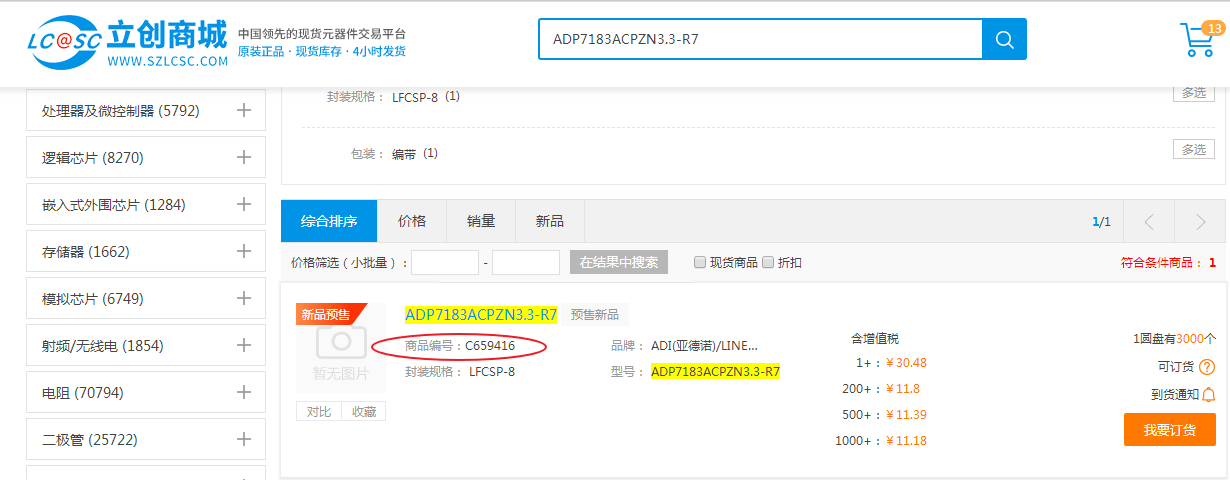Viewport: 1230px width, 480px height.
Task: Click the 新品预售 ribbon badge
Action: pyautogui.click(x=329, y=314)
